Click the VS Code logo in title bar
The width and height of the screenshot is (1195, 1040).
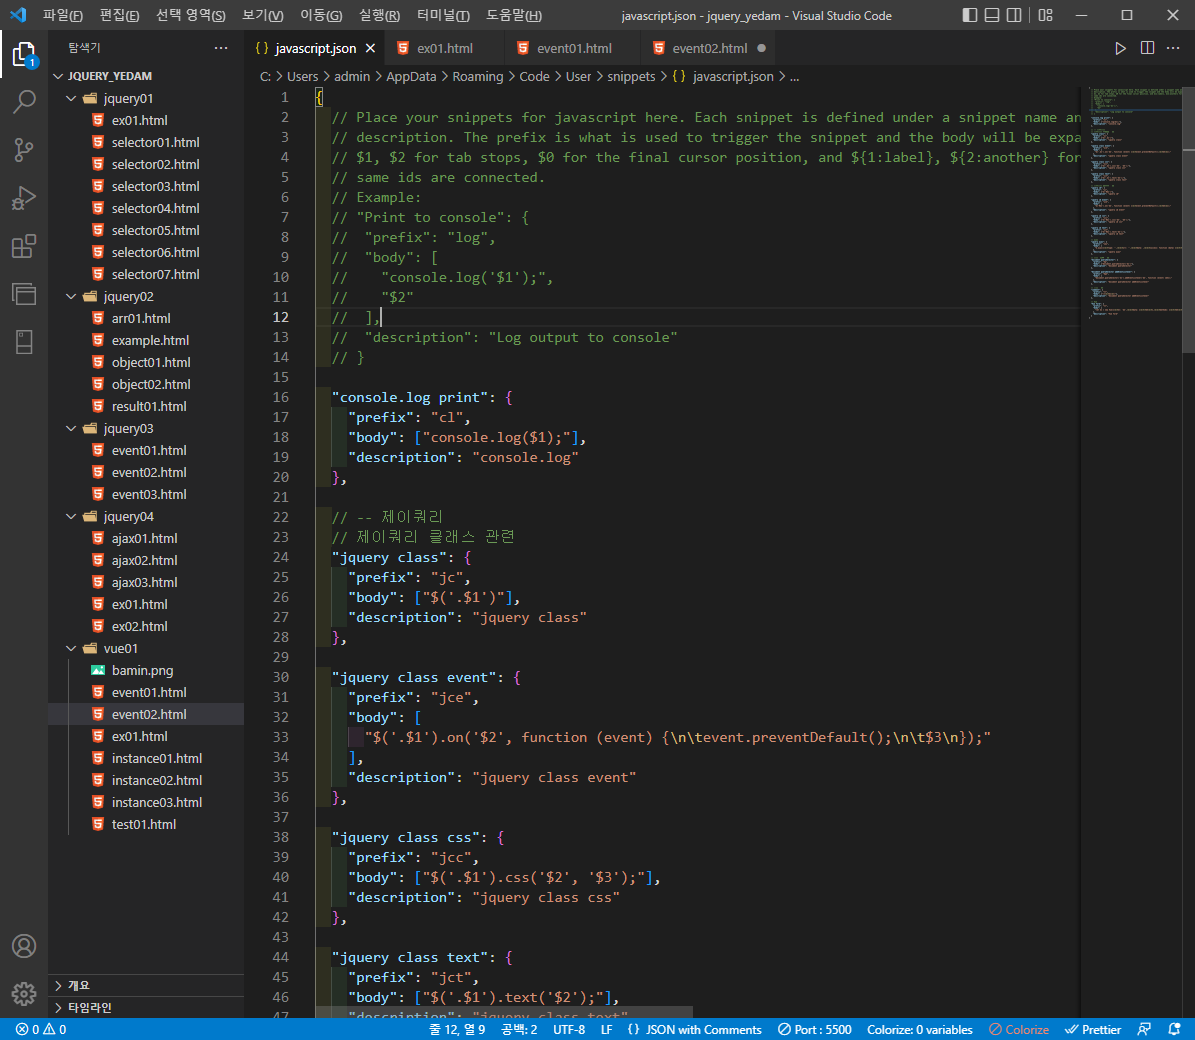click(18, 15)
